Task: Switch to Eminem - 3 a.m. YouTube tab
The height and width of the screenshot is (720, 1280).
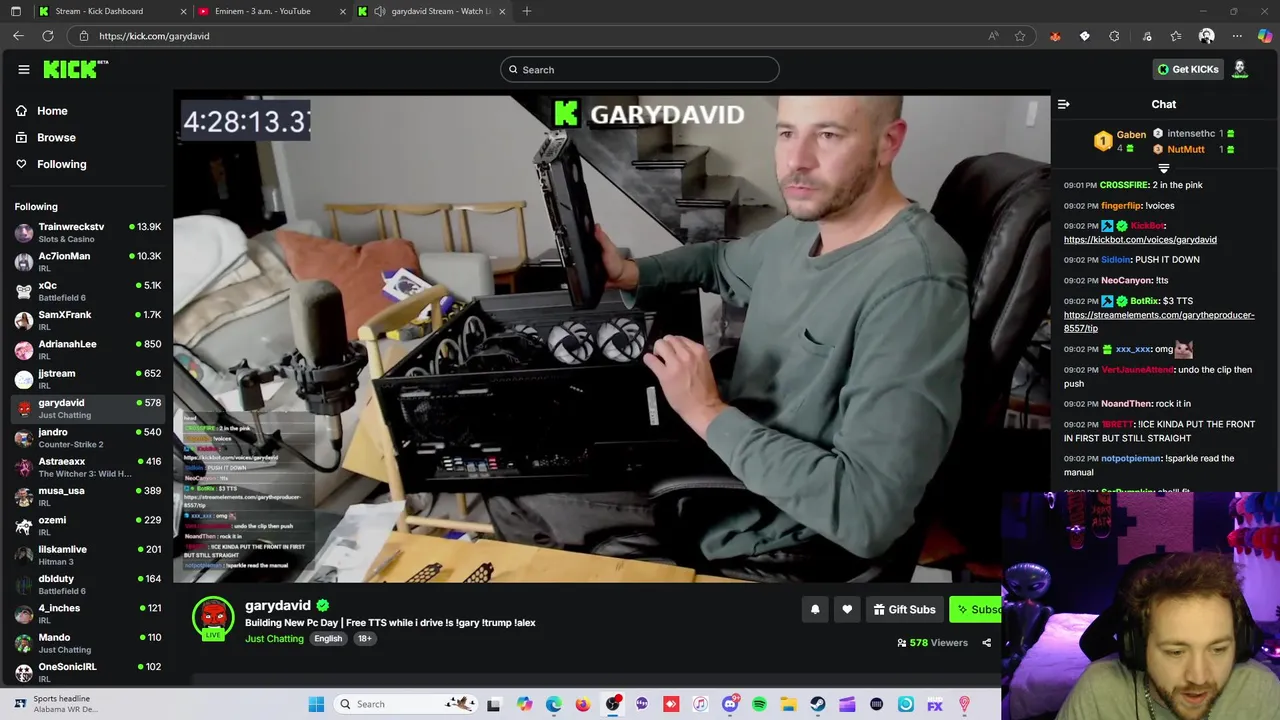Action: pos(272,11)
